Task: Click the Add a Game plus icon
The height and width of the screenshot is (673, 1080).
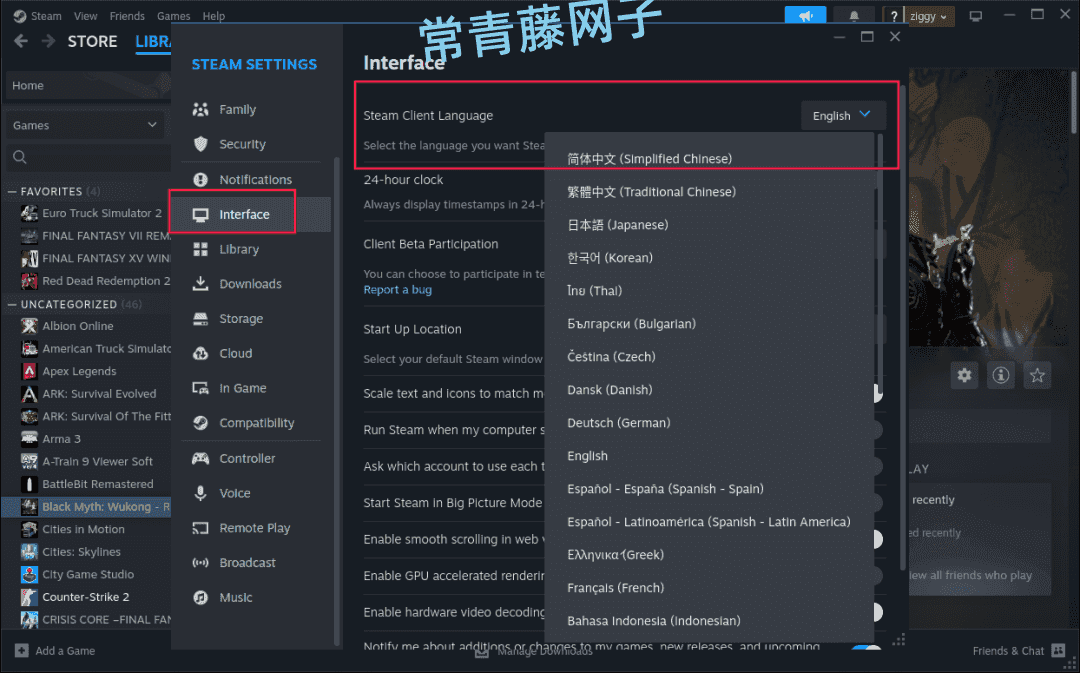Action: (x=21, y=650)
